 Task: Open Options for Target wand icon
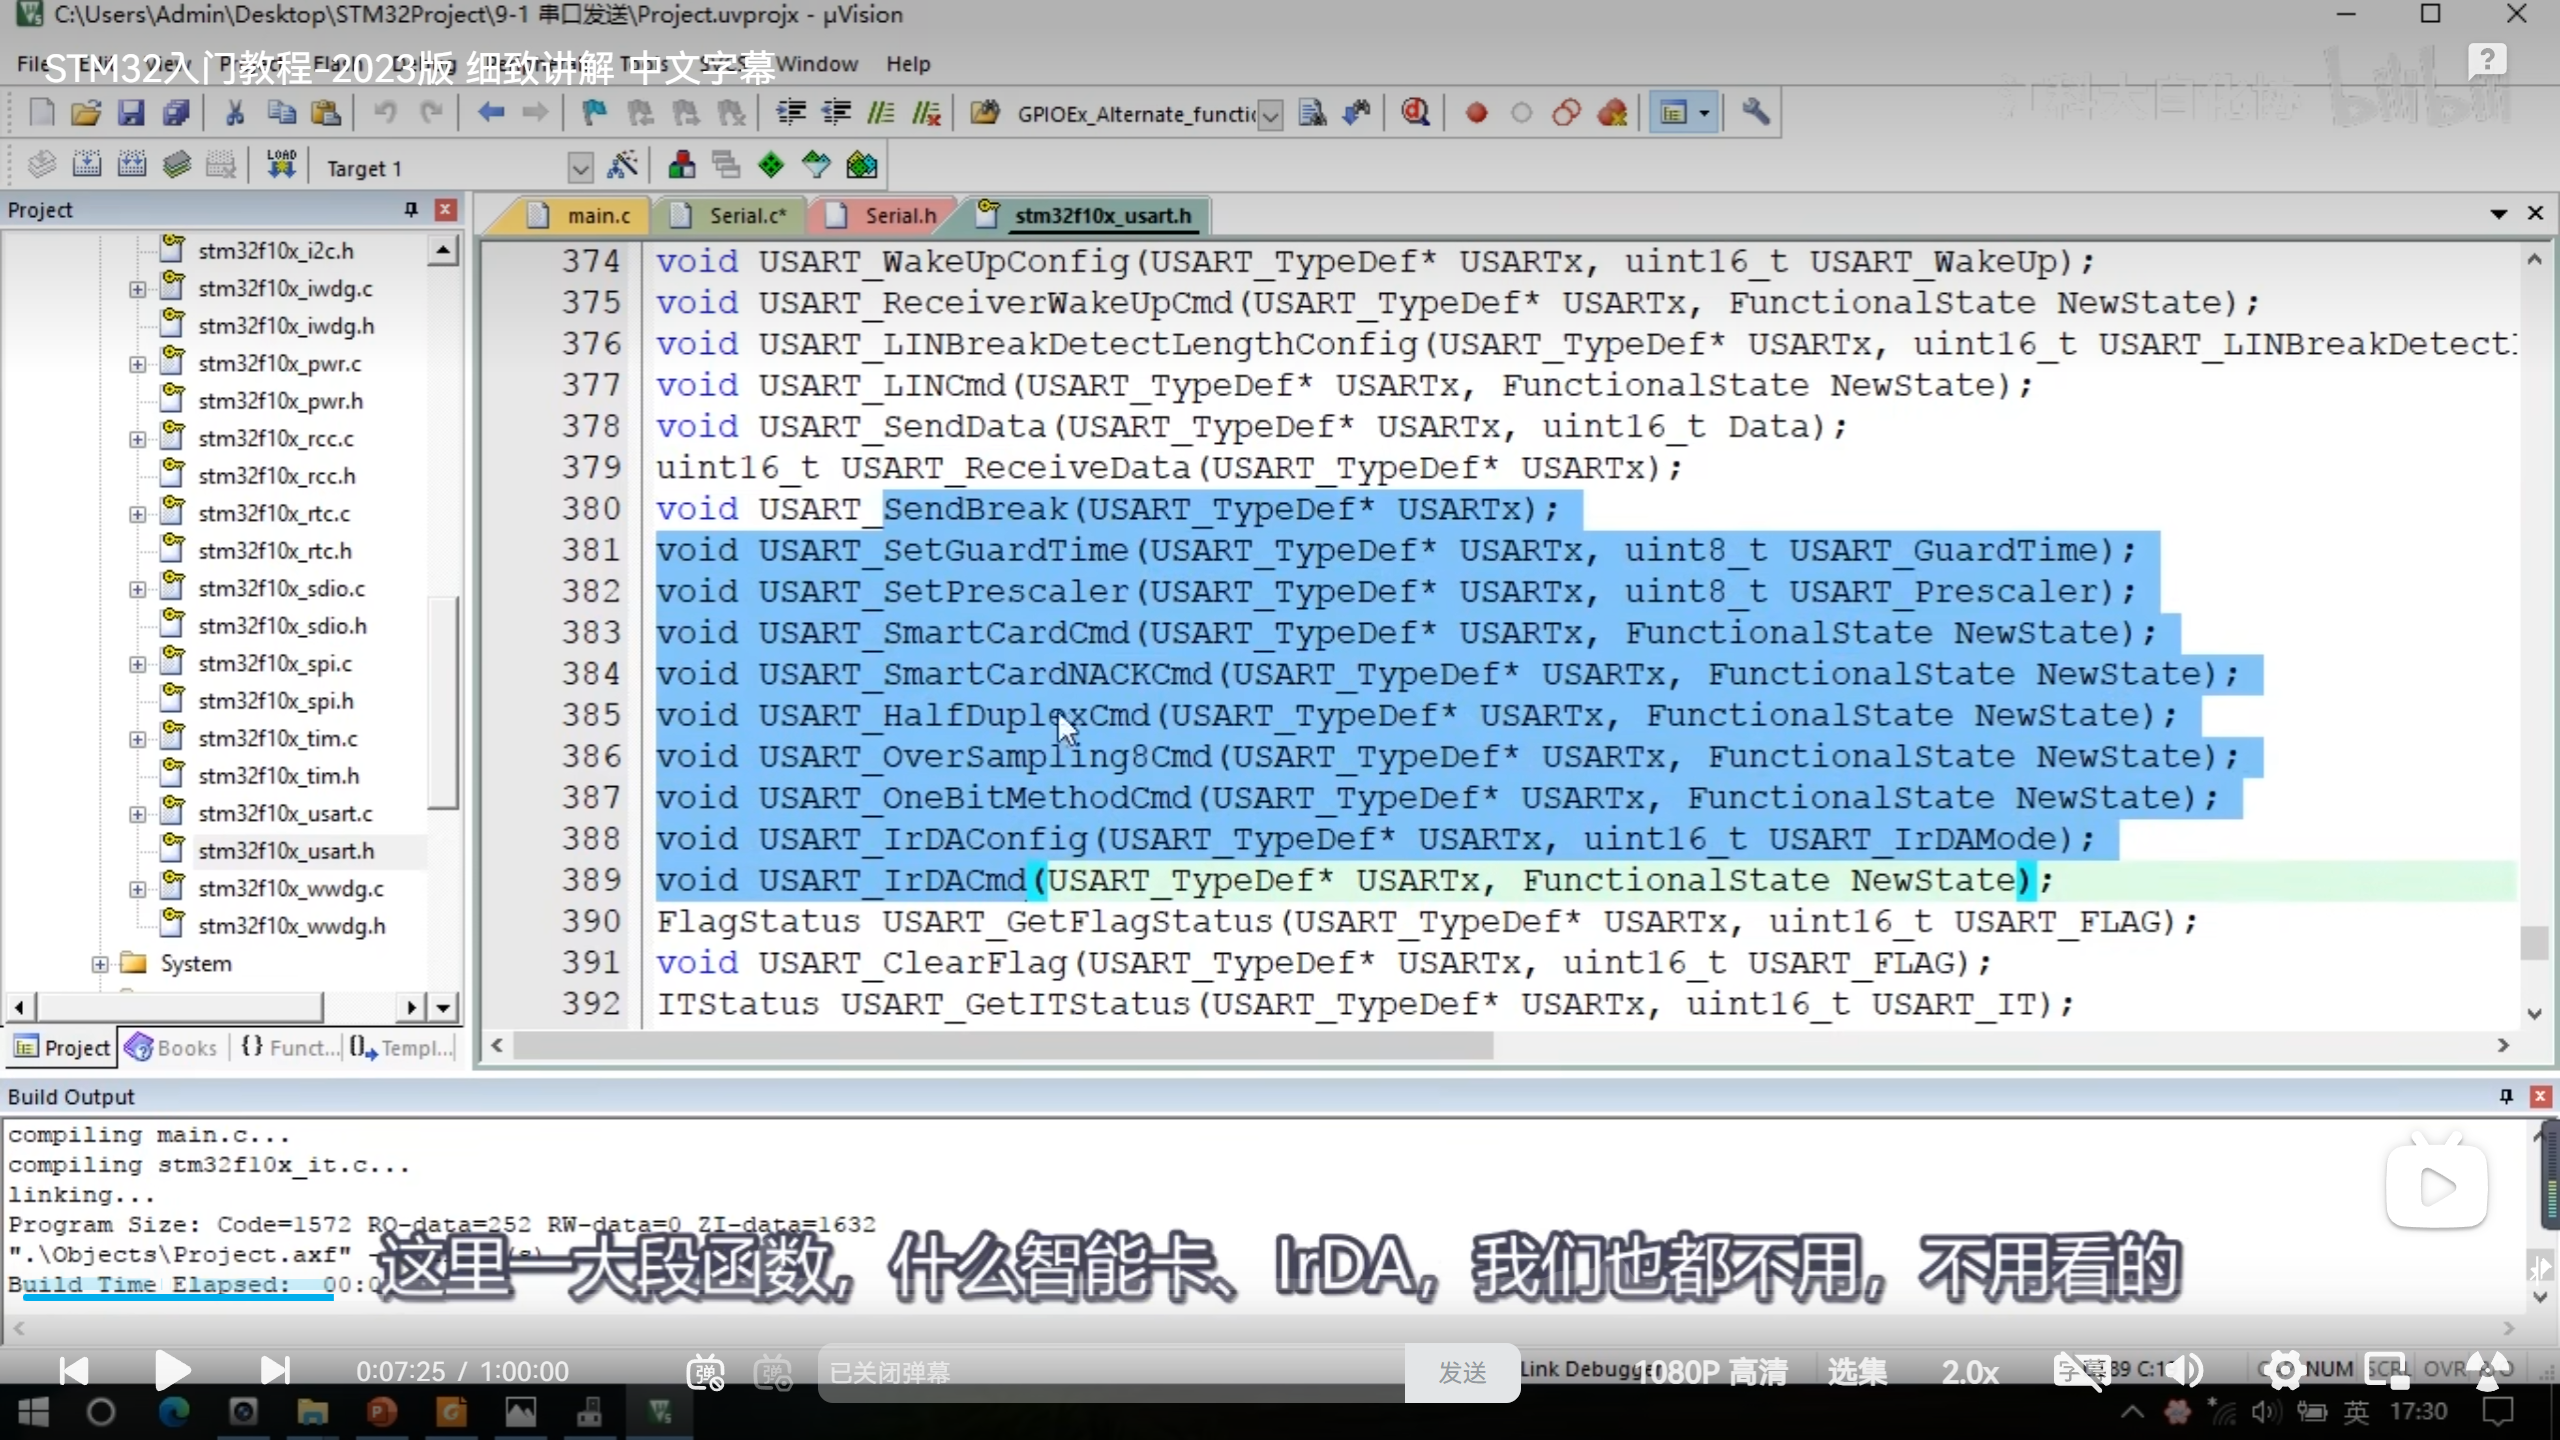pos(622,166)
